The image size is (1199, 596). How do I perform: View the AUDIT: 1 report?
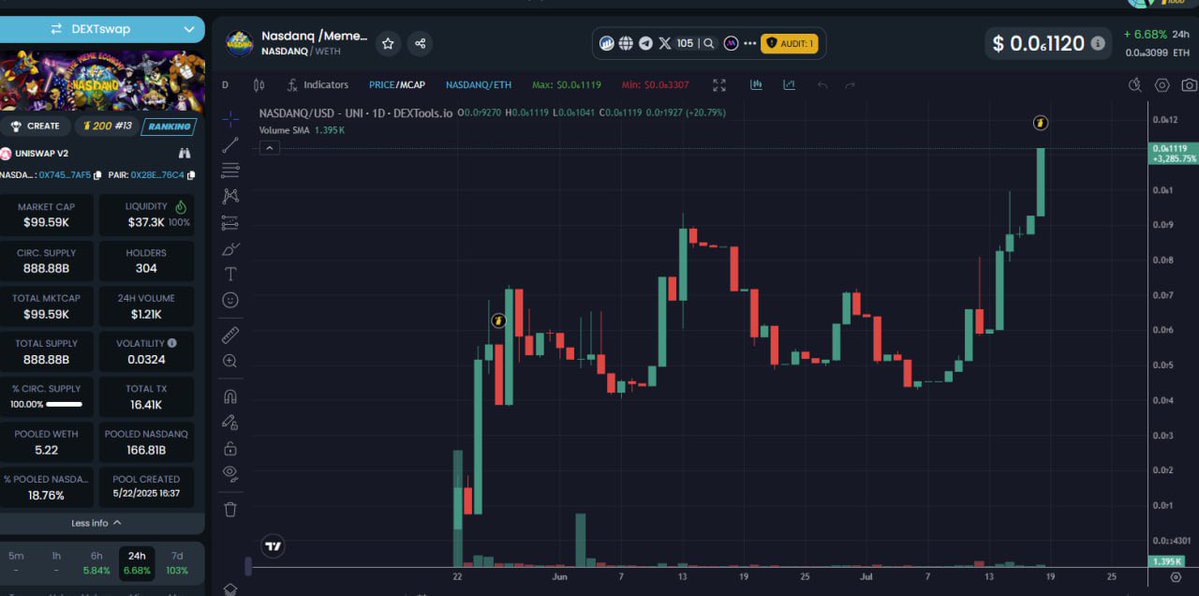coord(789,44)
